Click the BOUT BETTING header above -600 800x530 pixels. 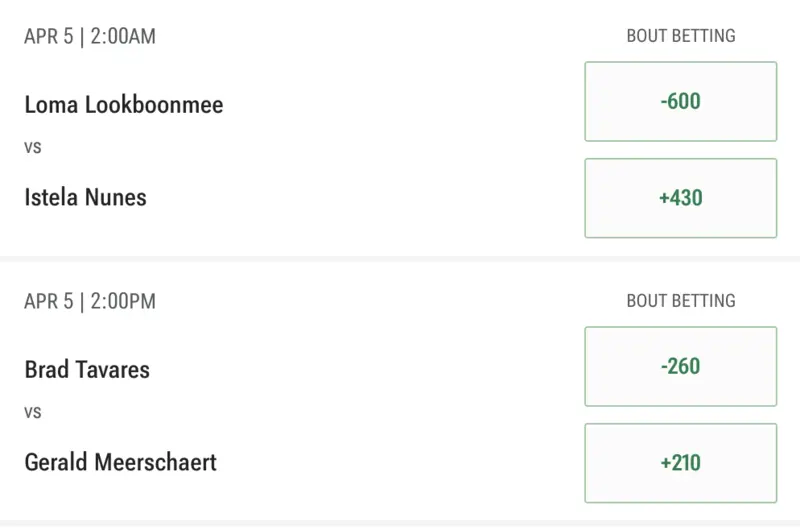coord(680,36)
